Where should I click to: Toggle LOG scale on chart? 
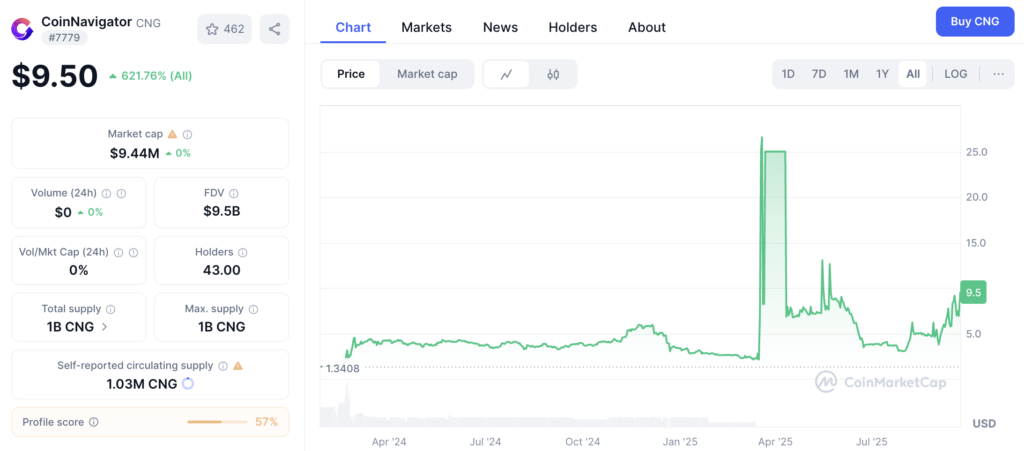pos(955,74)
